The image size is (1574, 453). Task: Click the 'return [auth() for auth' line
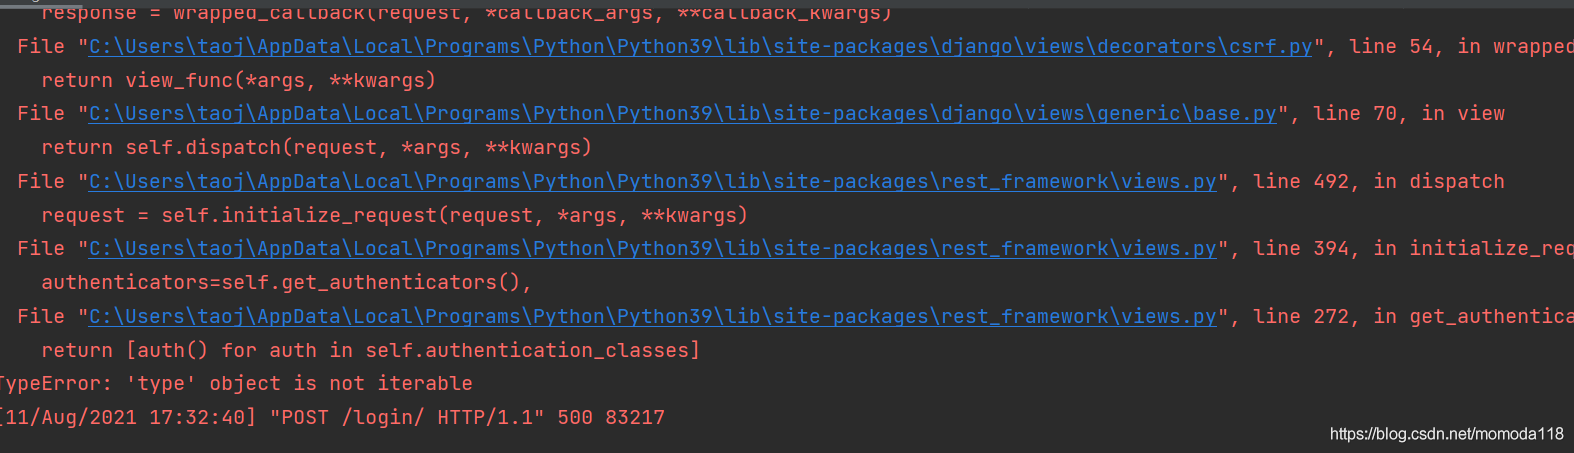click(x=370, y=351)
